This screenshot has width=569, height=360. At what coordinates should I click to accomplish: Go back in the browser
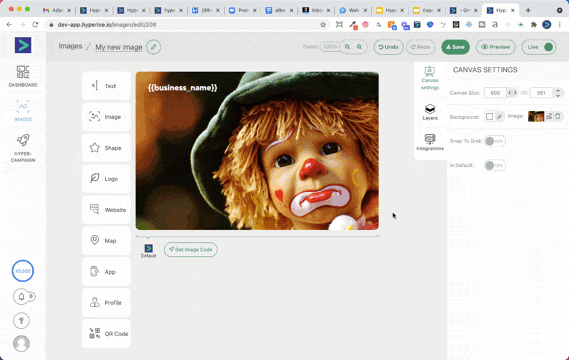(x=9, y=24)
